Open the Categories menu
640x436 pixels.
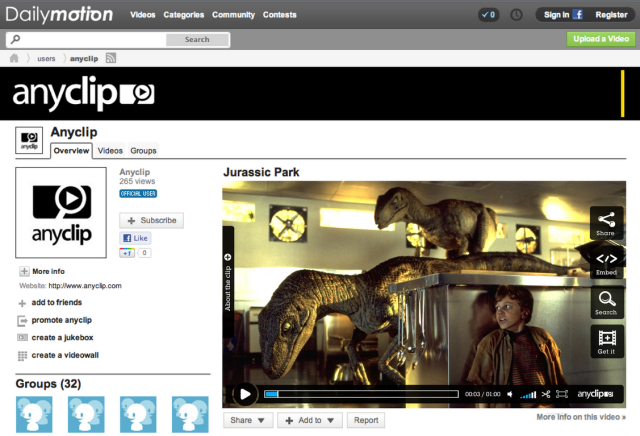coord(184,15)
